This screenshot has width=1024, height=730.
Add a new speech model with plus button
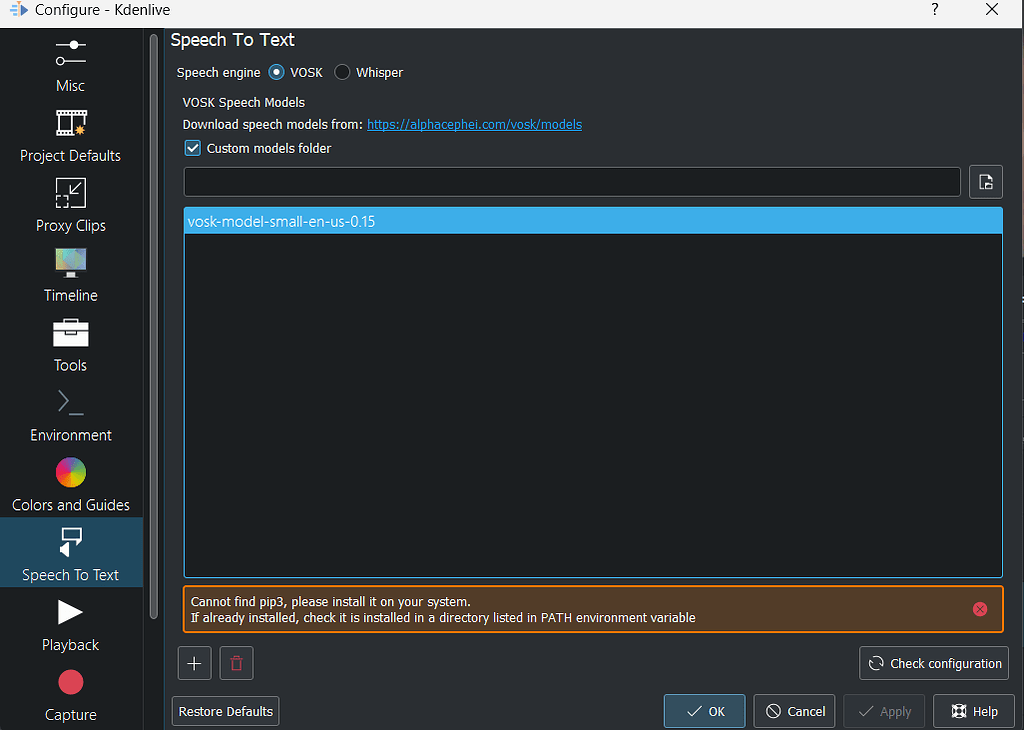click(194, 663)
